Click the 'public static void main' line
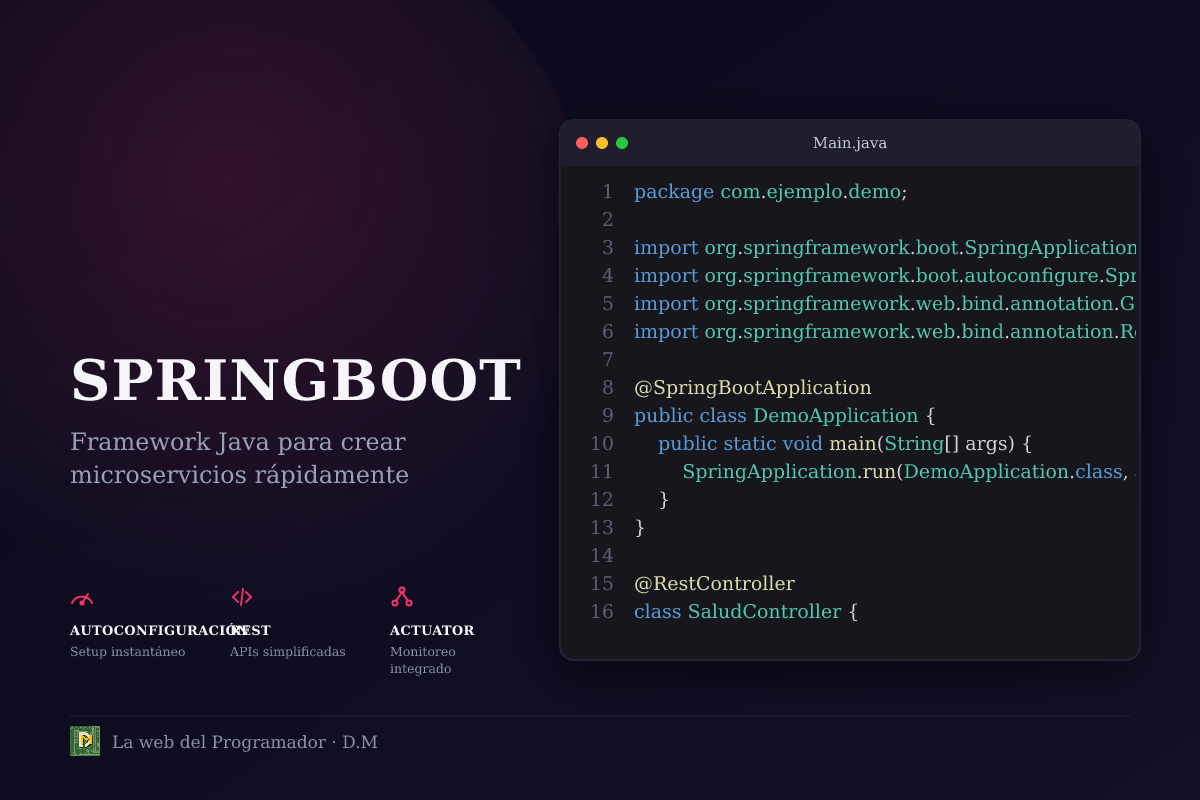1200x800 pixels. point(845,444)
